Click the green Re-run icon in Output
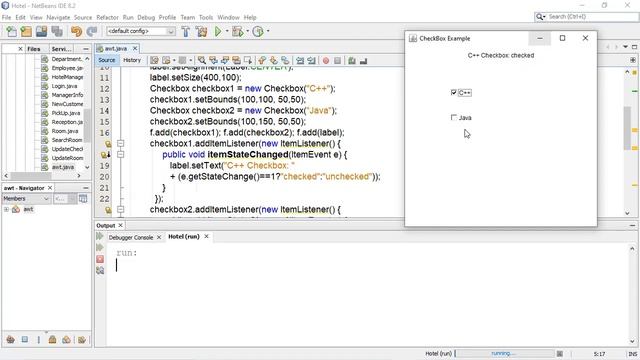 (100, 236)
